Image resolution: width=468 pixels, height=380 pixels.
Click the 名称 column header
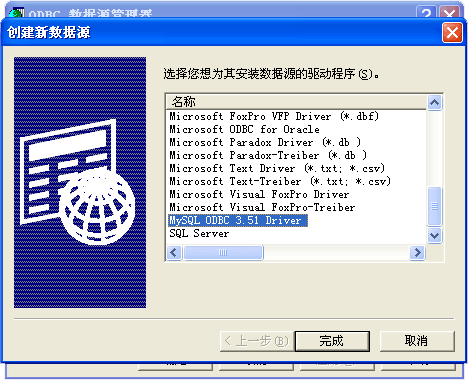point(296,102)
